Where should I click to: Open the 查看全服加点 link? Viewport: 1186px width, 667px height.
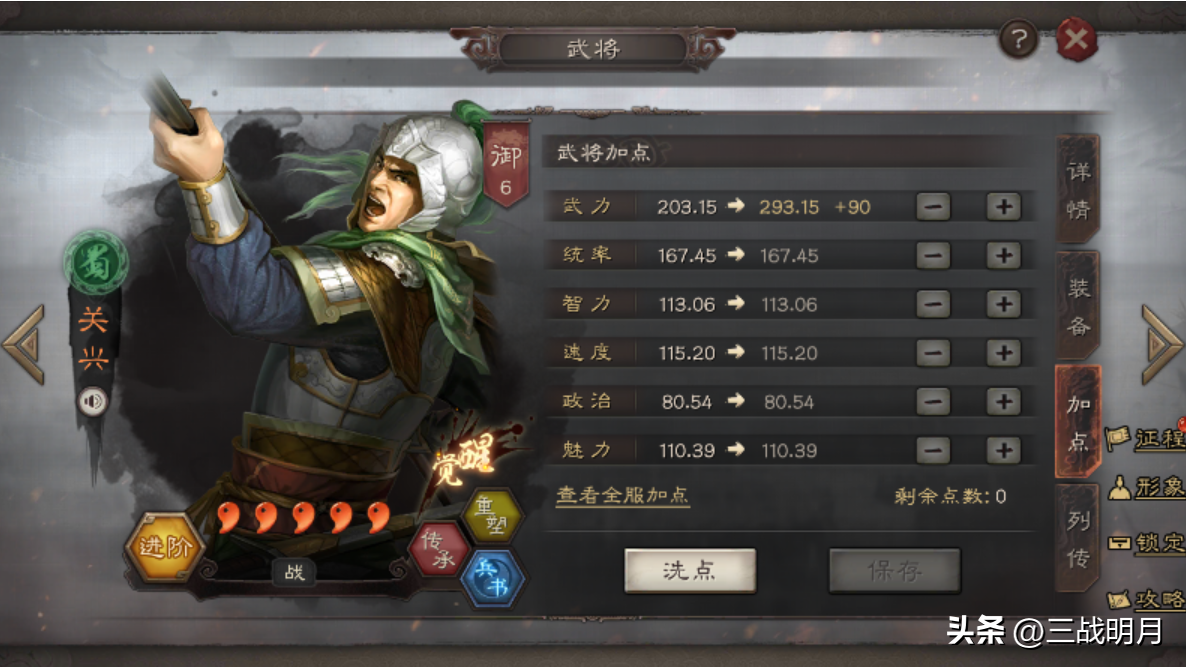(622, 495)
